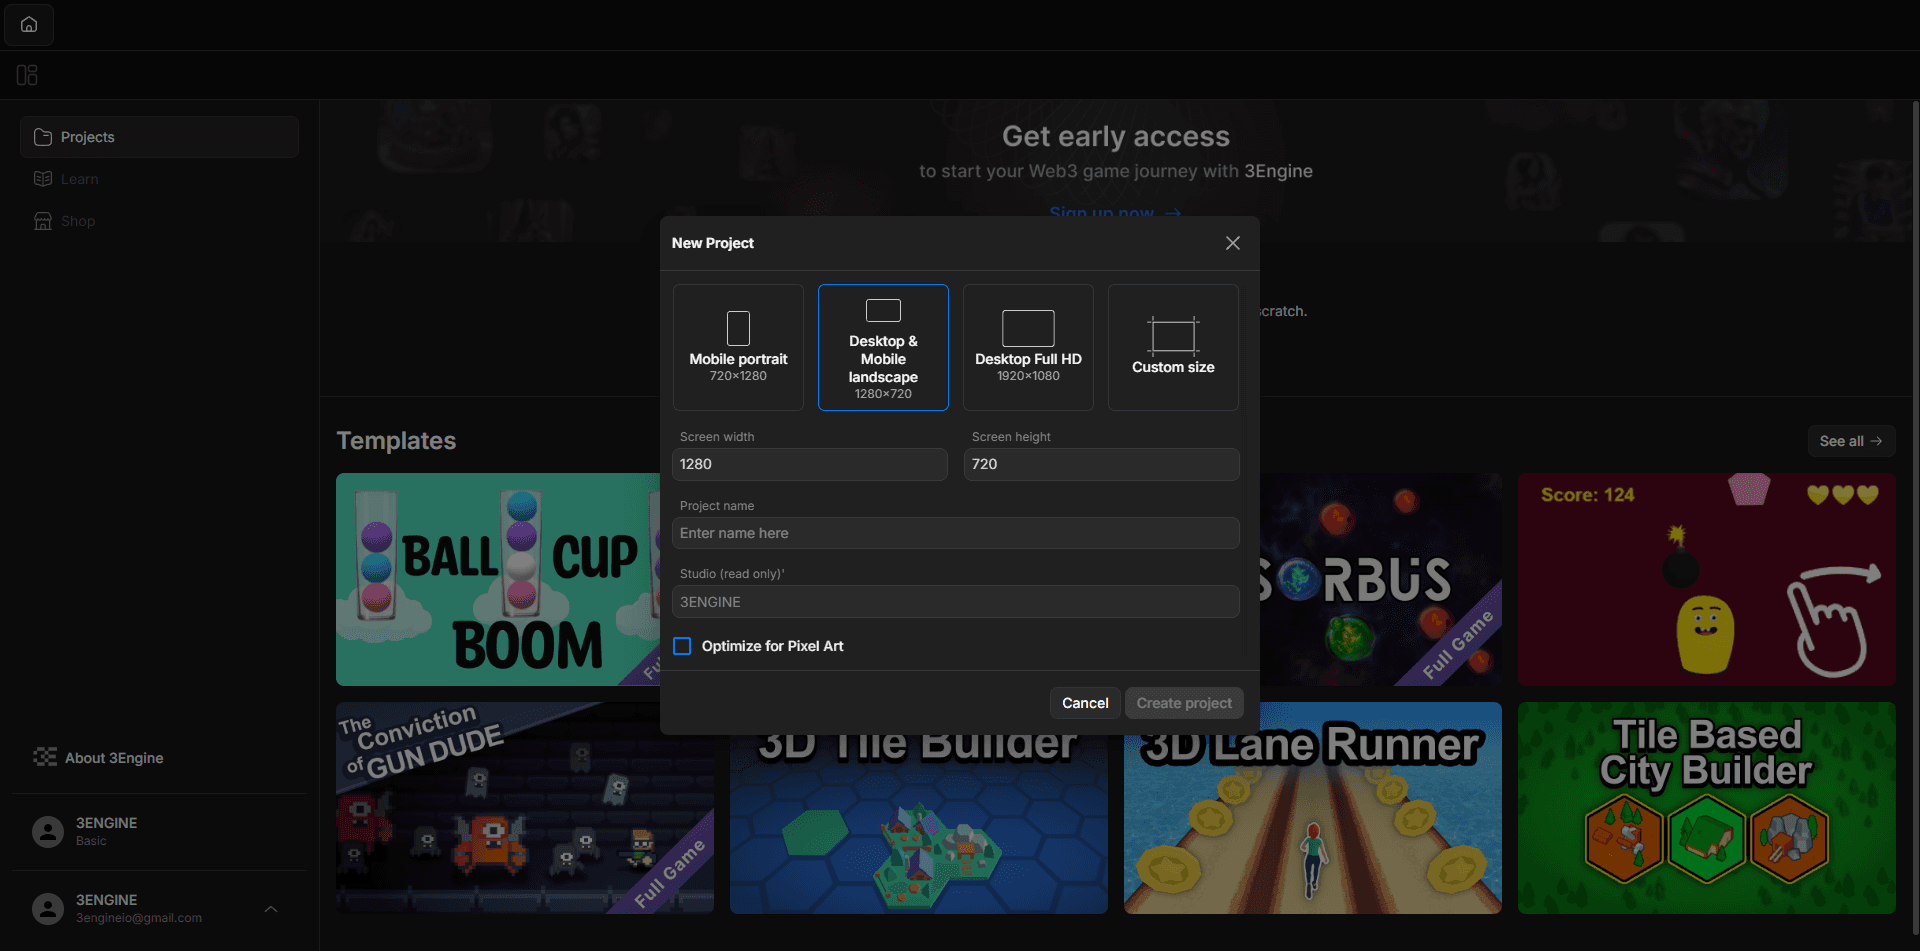Expand account menu chevron for 3engineio@gmail.com
Screen dimensions: 1920x951
[x=271, y=909]
